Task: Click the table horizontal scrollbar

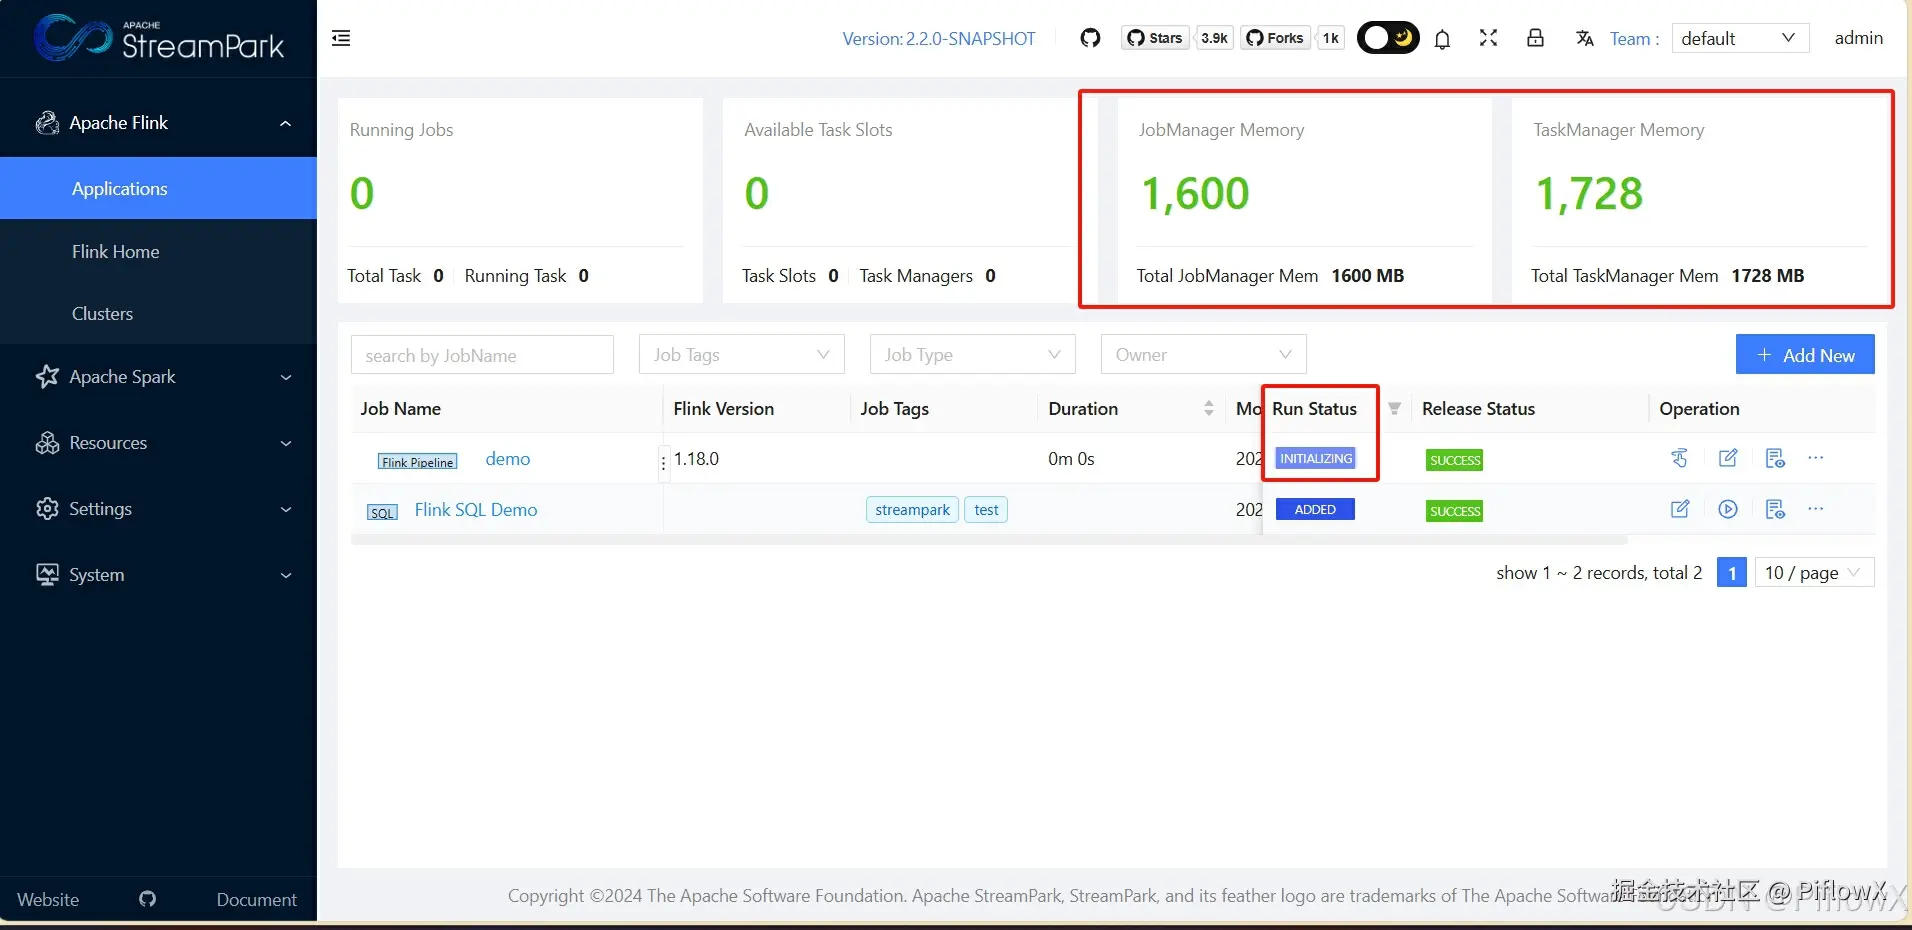Action: (x=989, y=540)
